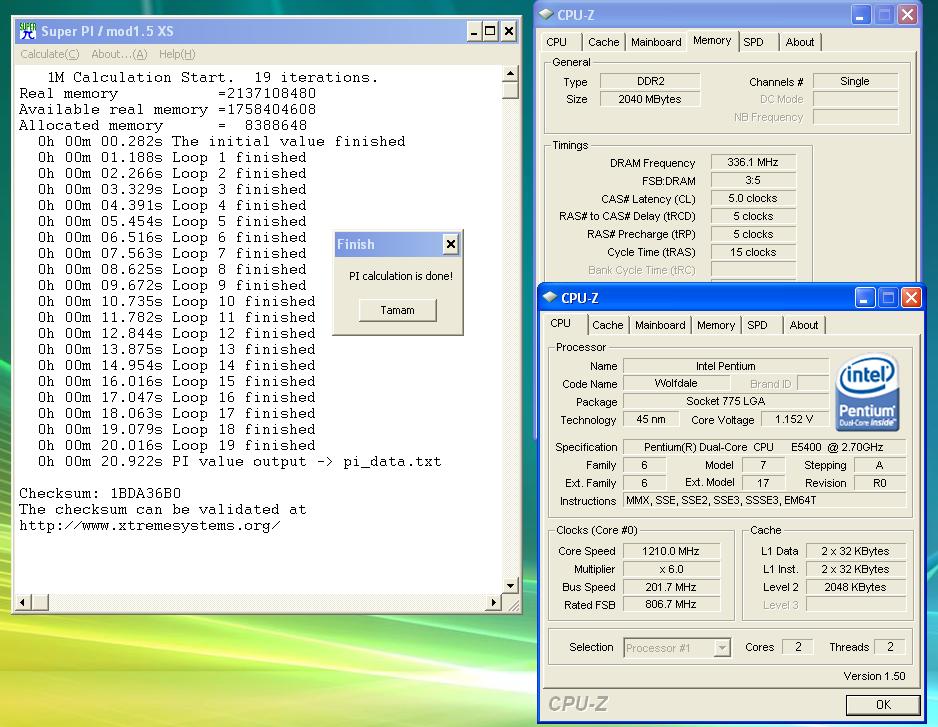
Task: Minimize the Super PI window
Action: click(474, 31)
